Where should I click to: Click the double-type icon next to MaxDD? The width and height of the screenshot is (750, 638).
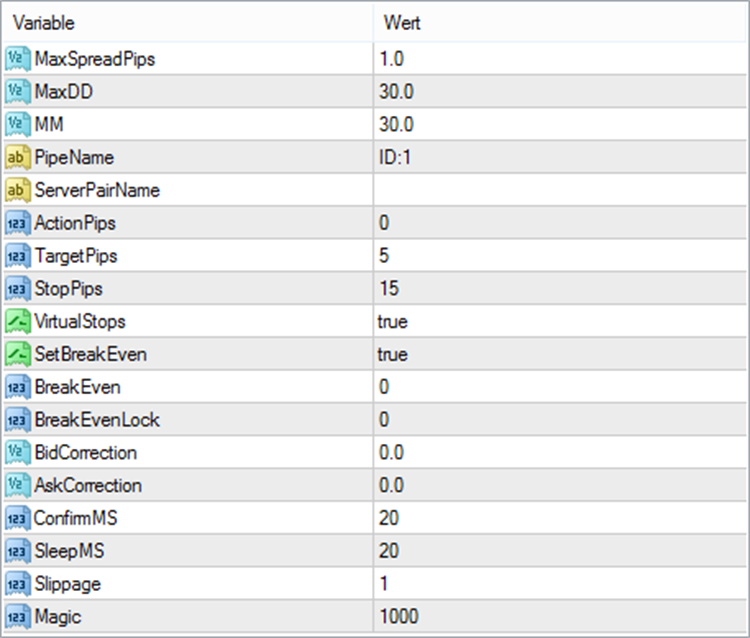tap(17, 92)
